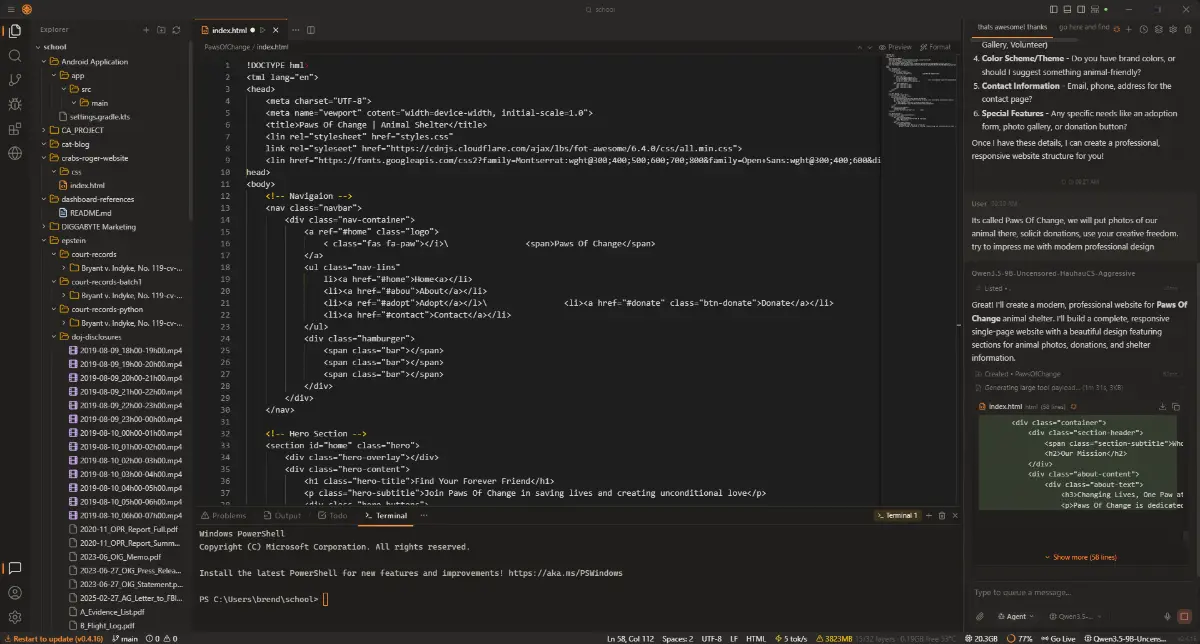Change language mode HTML in status bar
This screenshot has height=644, width=1200.
[756, 638]
